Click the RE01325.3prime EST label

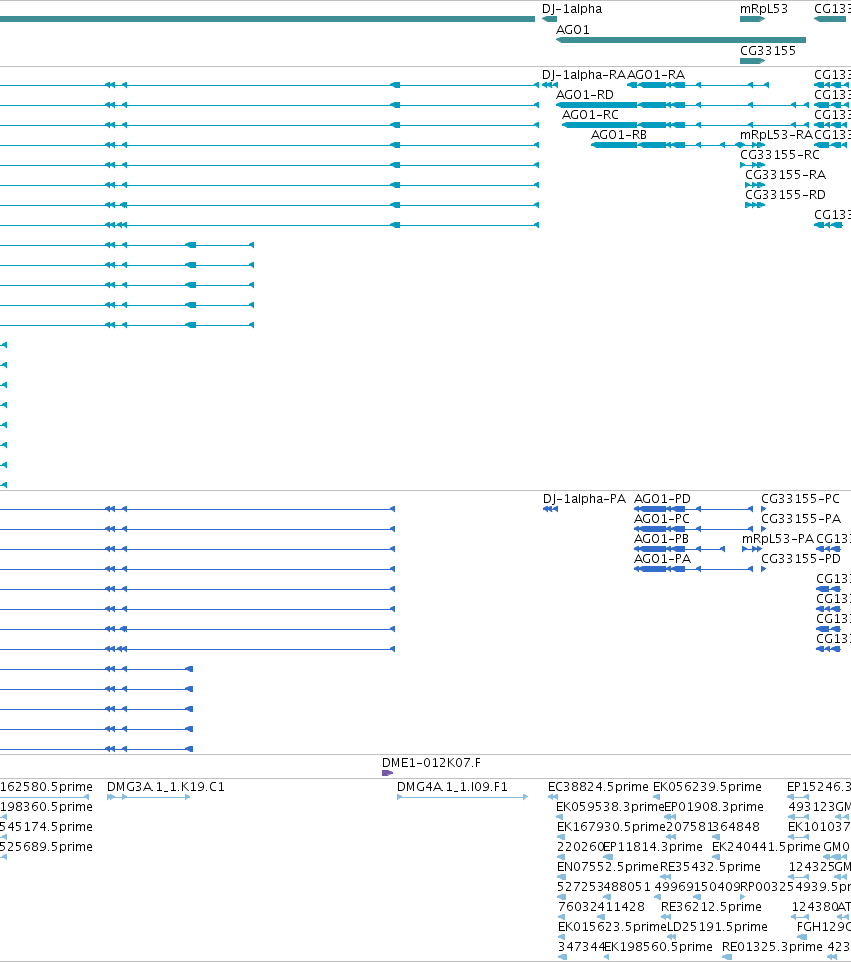click(772, 947)
